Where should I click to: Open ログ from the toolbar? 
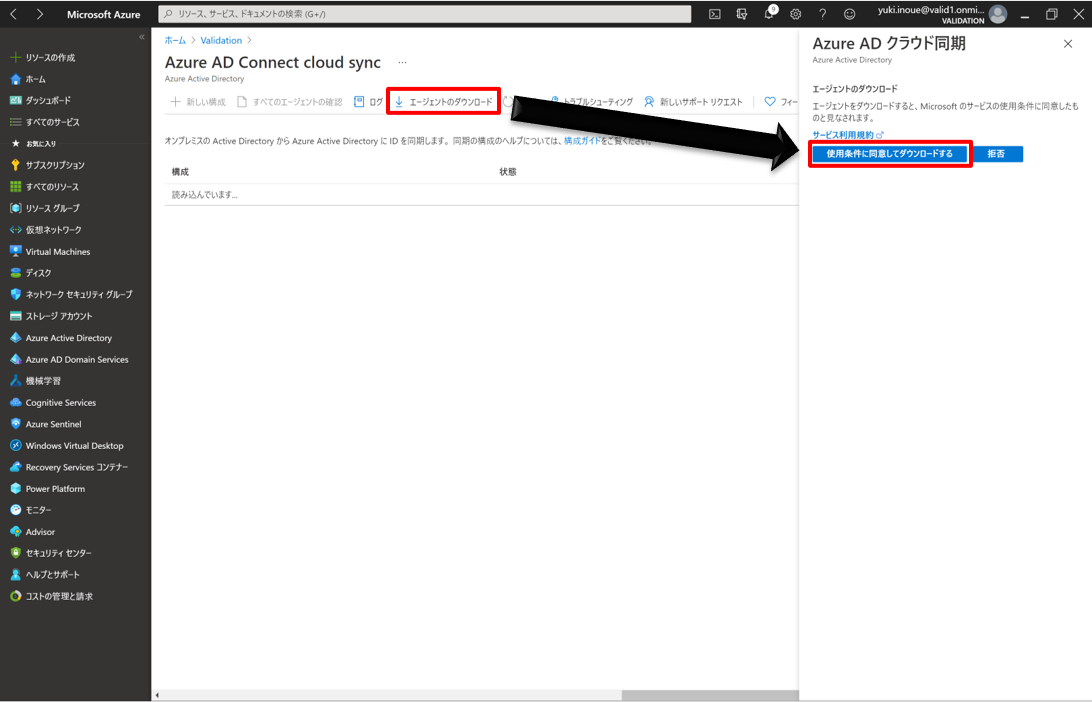point(368,102)
